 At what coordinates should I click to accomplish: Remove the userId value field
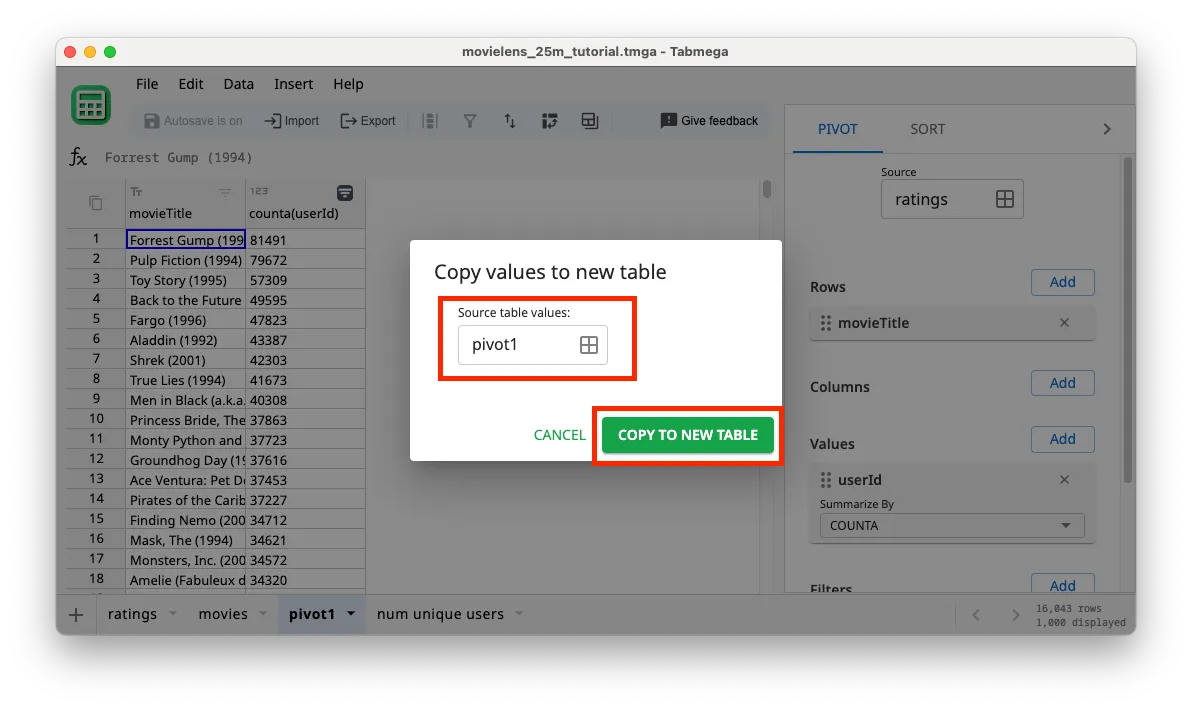click(x=1064, y=480)
